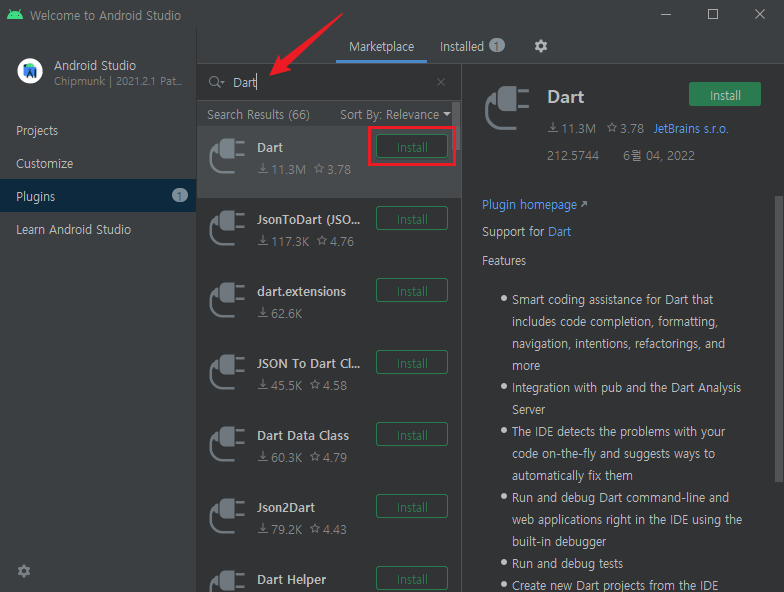Click the Dart link after Support for
This screenshot has width=784, height=592.
pos(560,232)
